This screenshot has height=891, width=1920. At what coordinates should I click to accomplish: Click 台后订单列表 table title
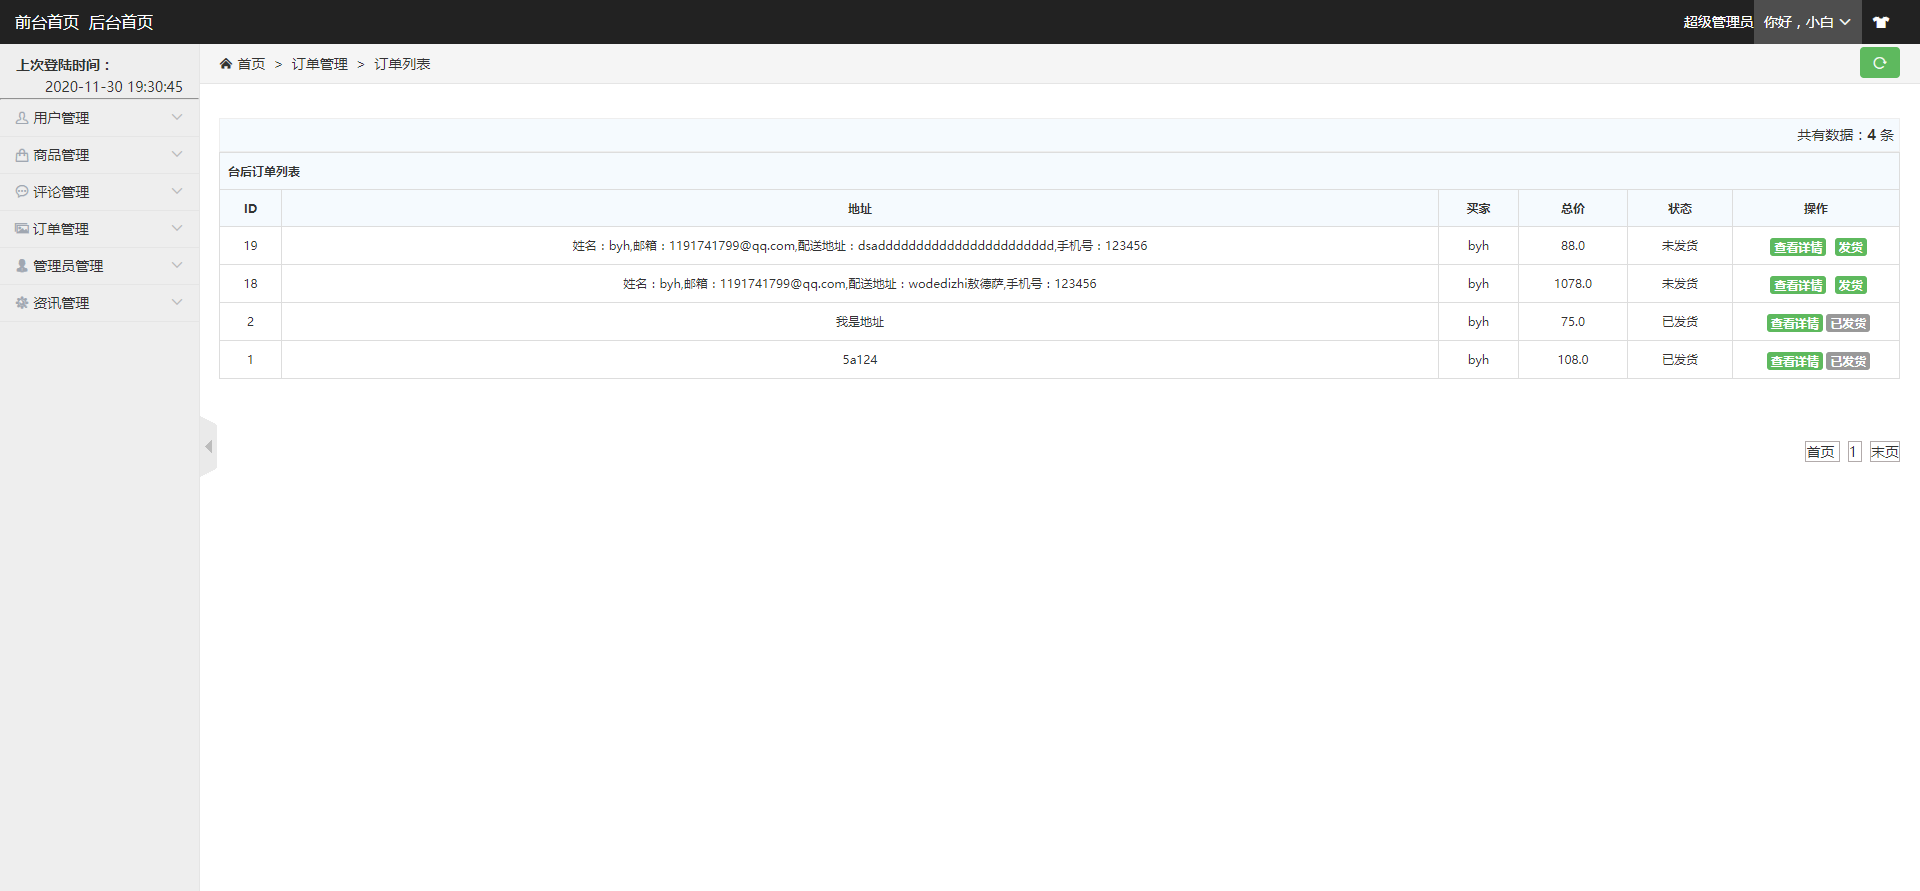tap(264, 172)
